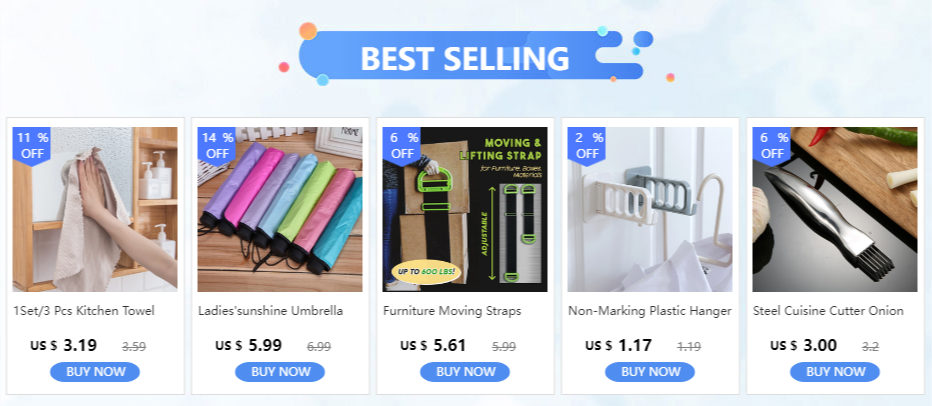Image resolution: width=932 pixels, height=406 pixels.
Task: Click the 6% OFF badge on Moving Straps
Action: coord(402,146)
